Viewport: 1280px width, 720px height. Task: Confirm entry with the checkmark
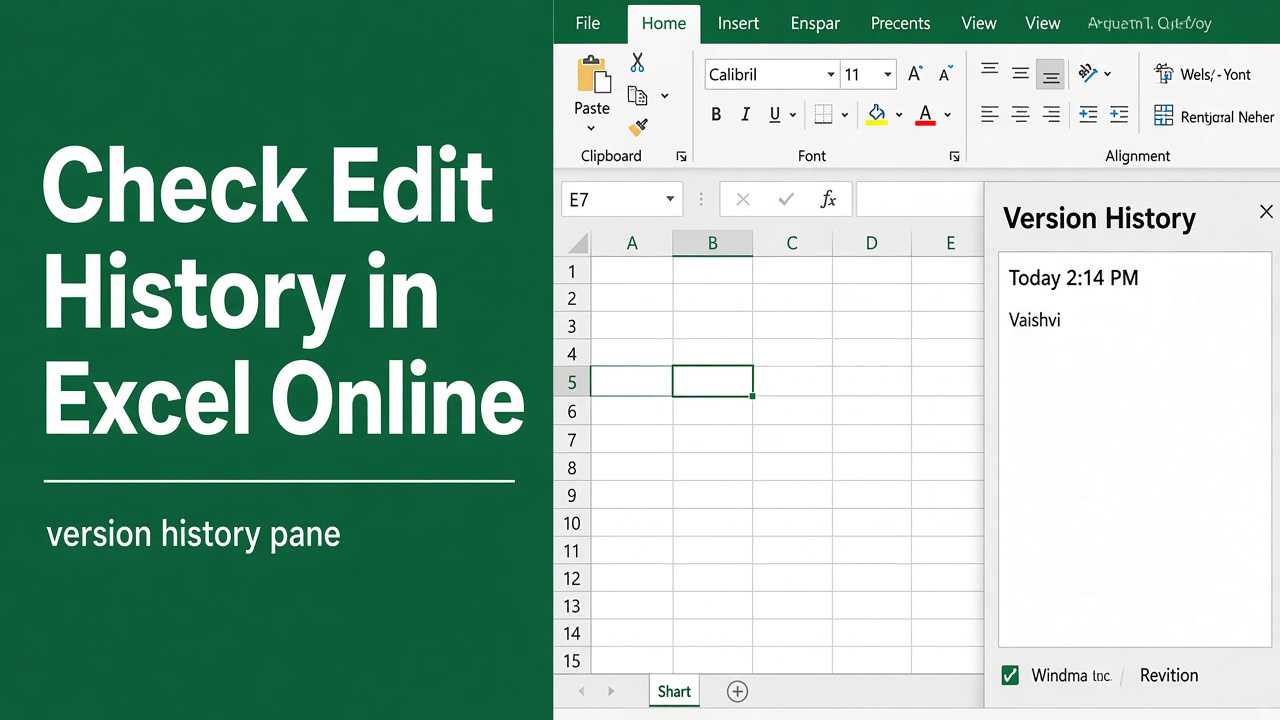click(x=786, y=200)
